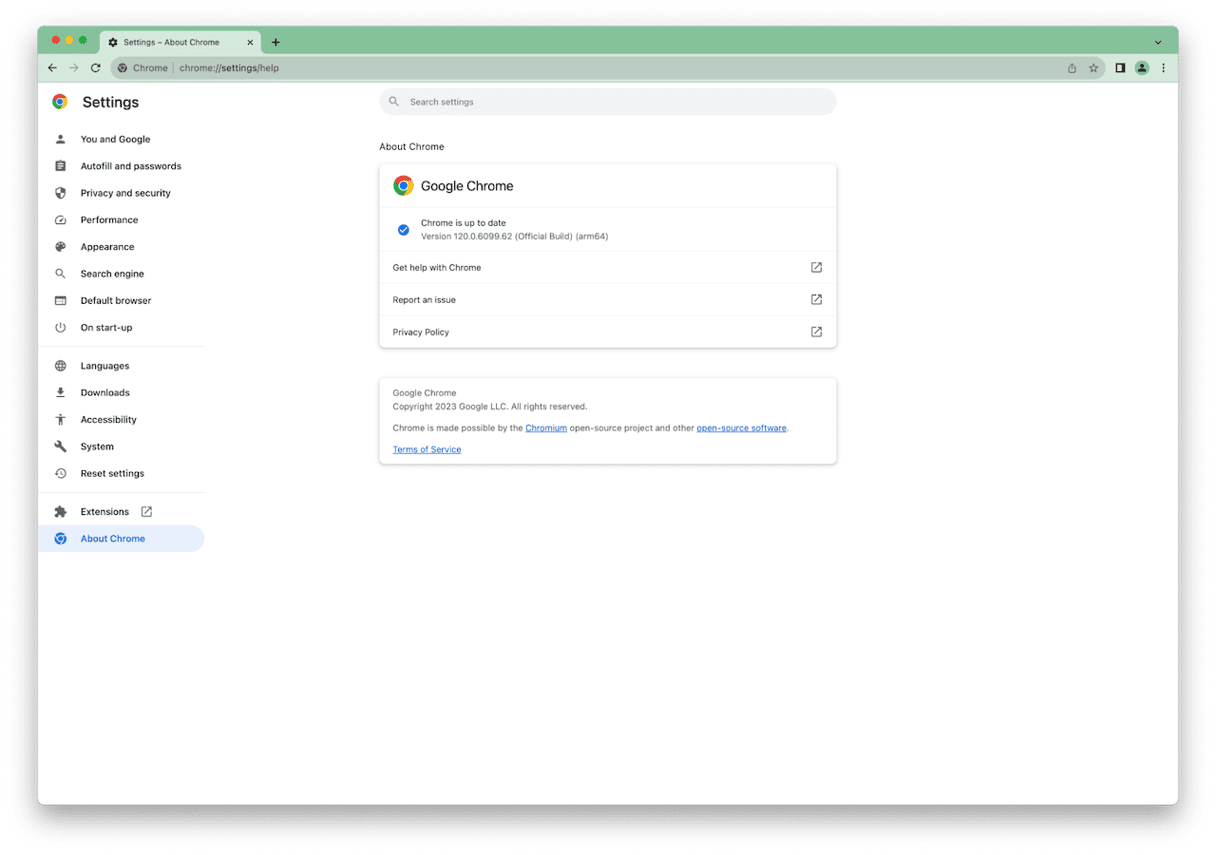Open a new tab with plus icon

276,42
